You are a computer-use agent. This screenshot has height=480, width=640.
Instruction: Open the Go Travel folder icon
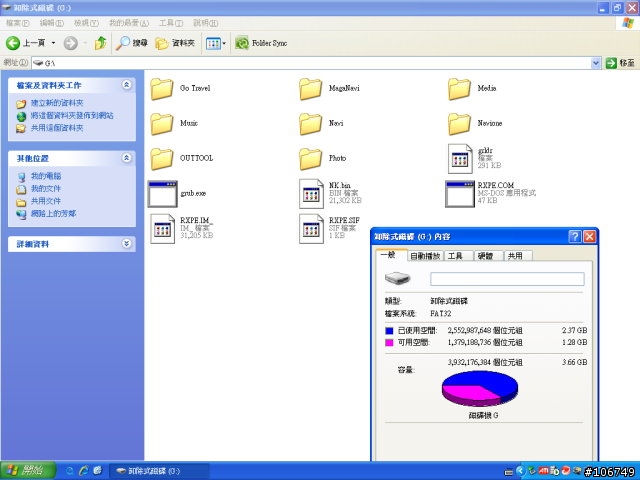click(162, 89)
